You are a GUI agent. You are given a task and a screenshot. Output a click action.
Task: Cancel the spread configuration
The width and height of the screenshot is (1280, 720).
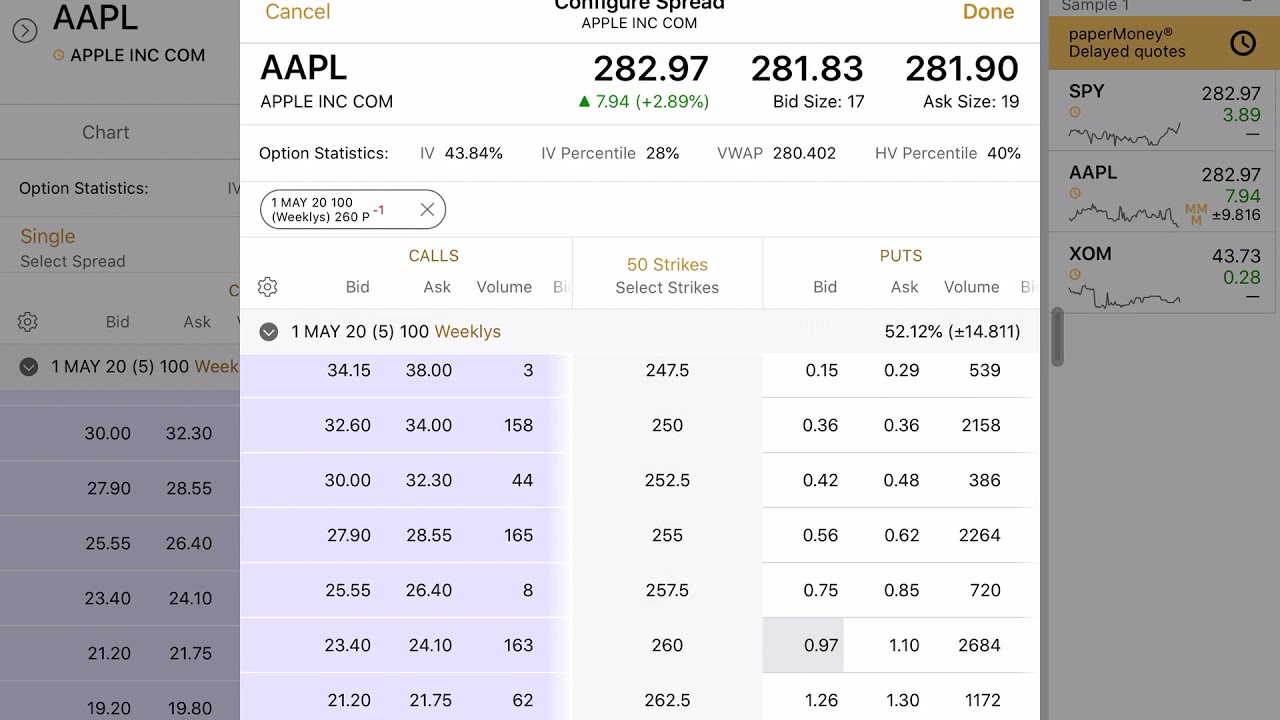(x=297, y=12)
